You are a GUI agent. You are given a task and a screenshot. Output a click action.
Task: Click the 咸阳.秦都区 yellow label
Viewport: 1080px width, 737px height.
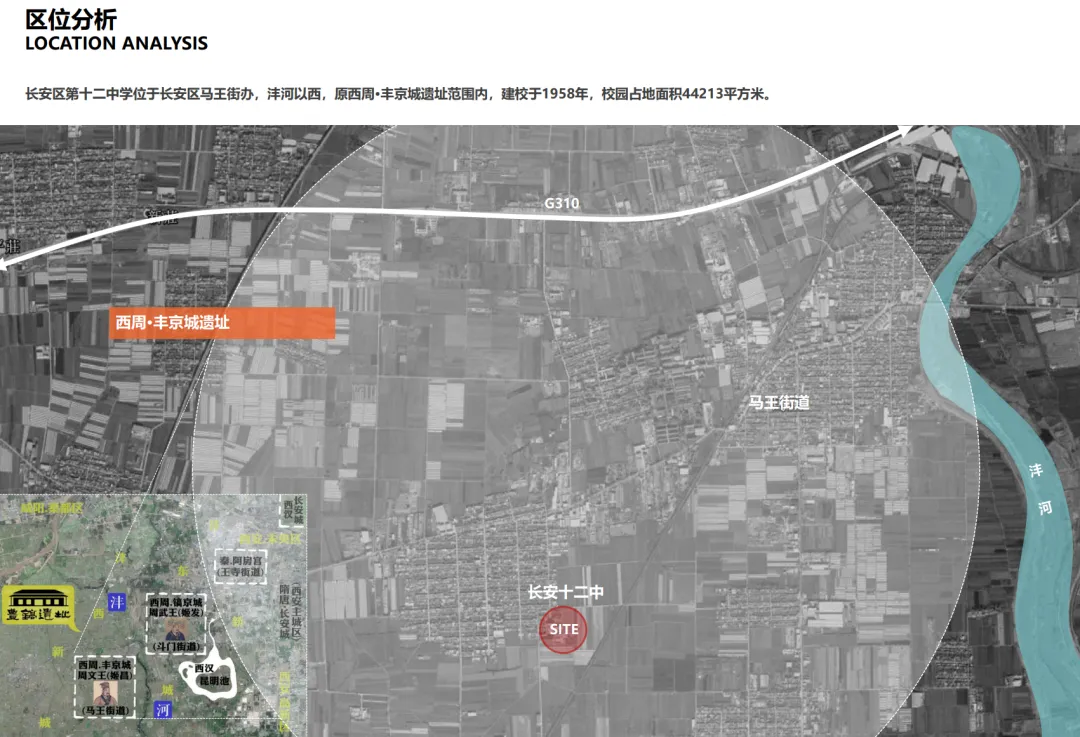coord(50,508)
